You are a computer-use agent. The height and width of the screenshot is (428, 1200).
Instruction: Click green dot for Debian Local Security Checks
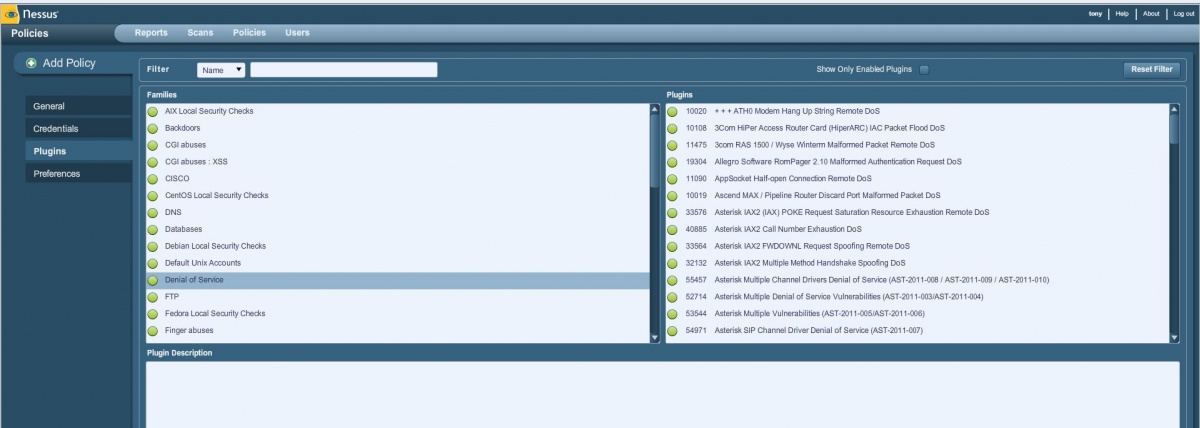pyautogui.click(x=153, y=247)
